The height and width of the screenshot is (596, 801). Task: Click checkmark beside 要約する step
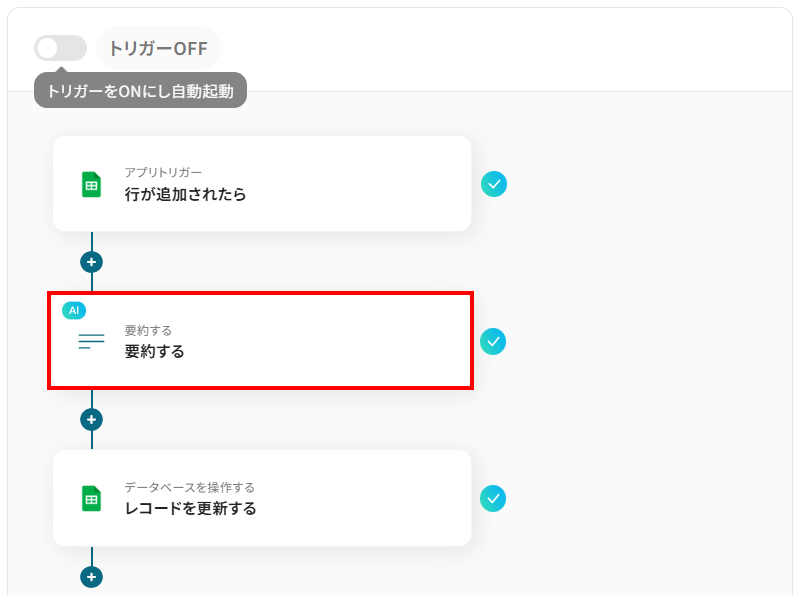pyautogui.click(x=493, y=341)
